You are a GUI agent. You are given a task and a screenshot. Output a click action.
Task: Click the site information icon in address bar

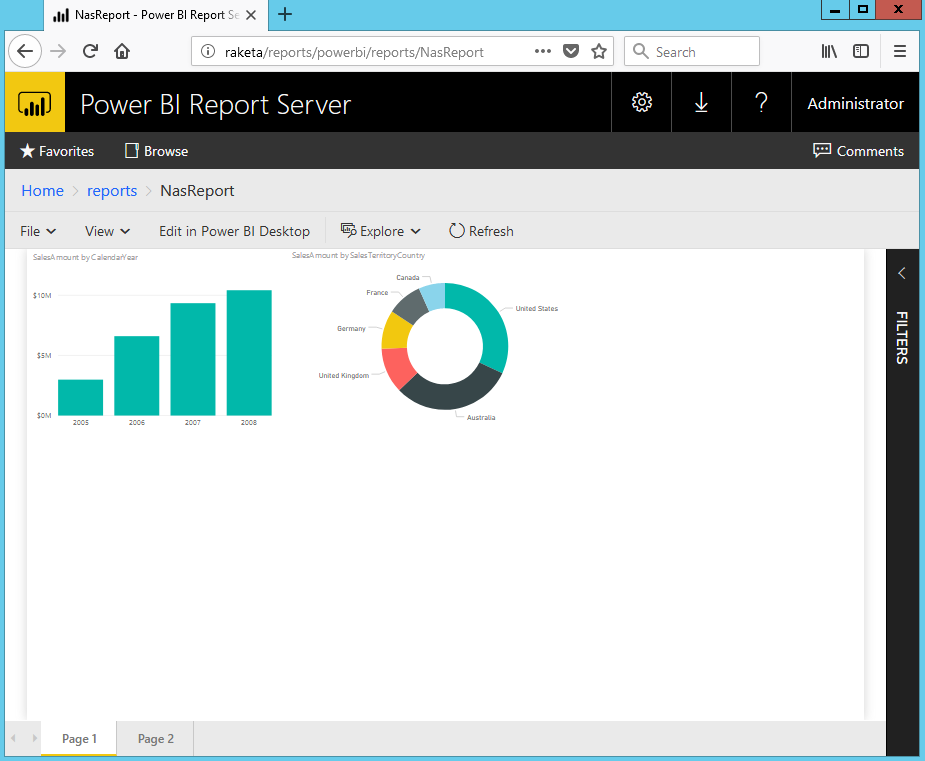click(x=208, y=52)
